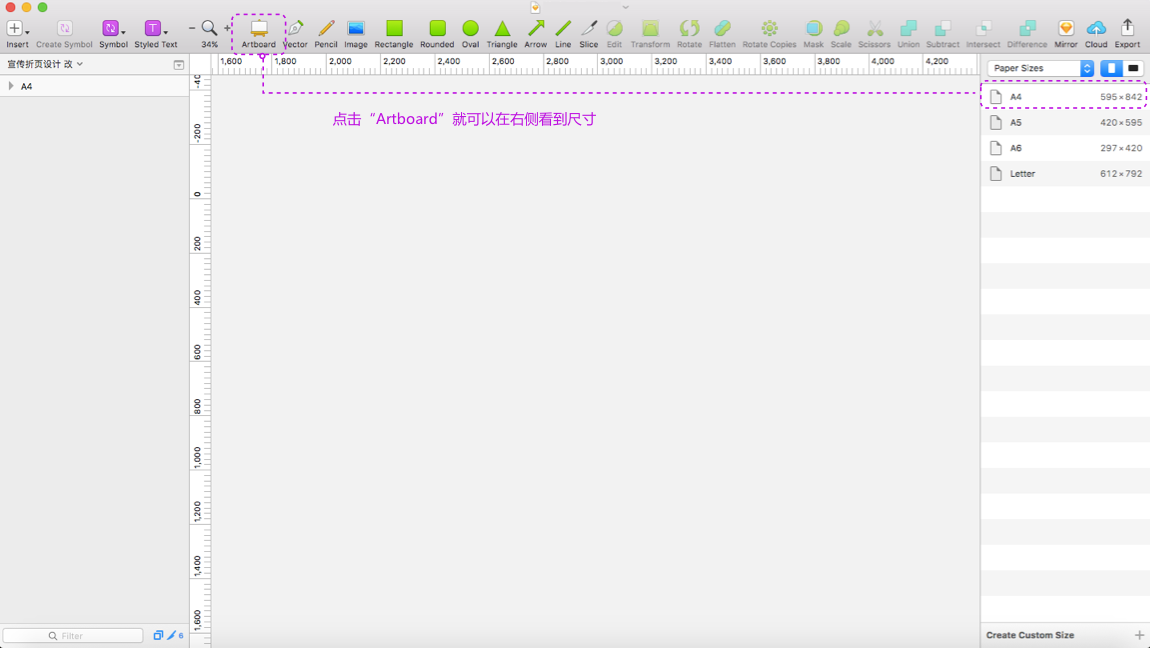
Task: Select the Artboard tool
Action: coord(259,33)
